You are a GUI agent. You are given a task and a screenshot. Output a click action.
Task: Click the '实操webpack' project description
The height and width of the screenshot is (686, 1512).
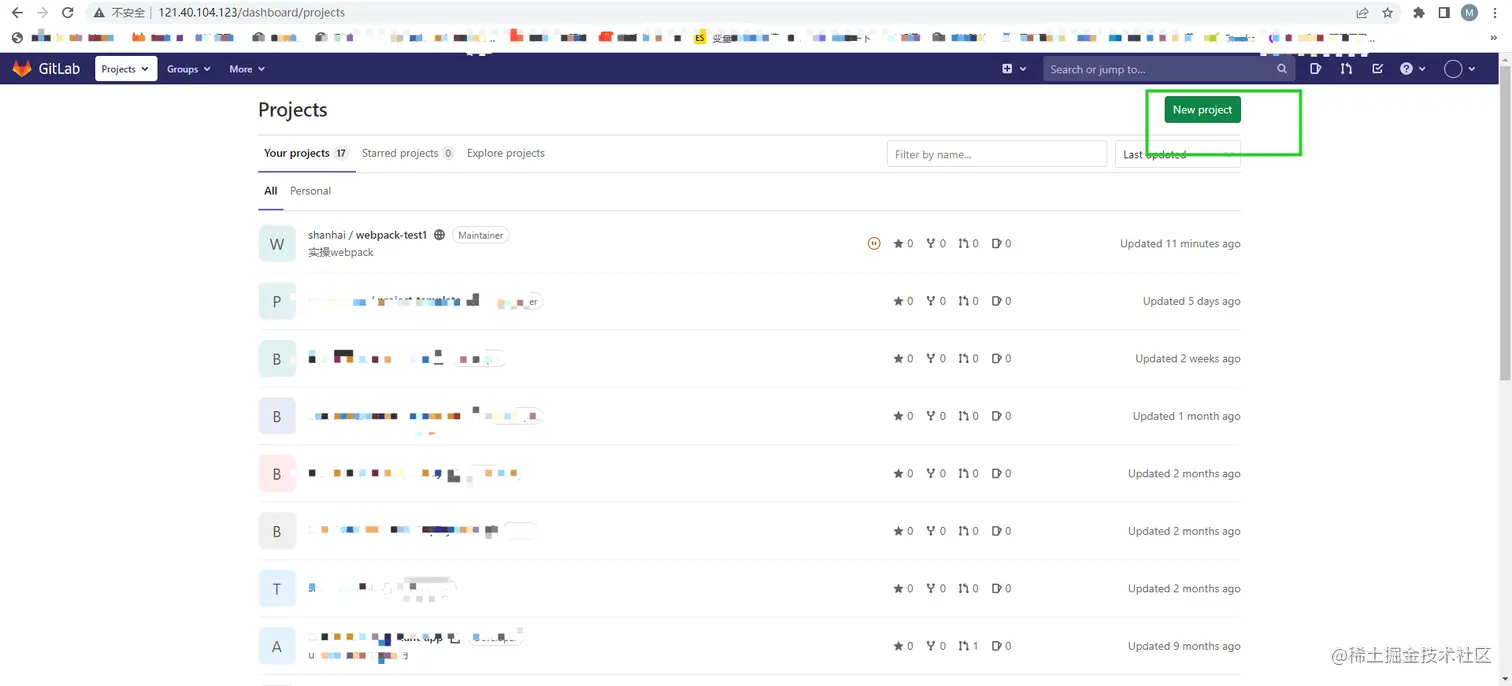(x=341, y=253)
